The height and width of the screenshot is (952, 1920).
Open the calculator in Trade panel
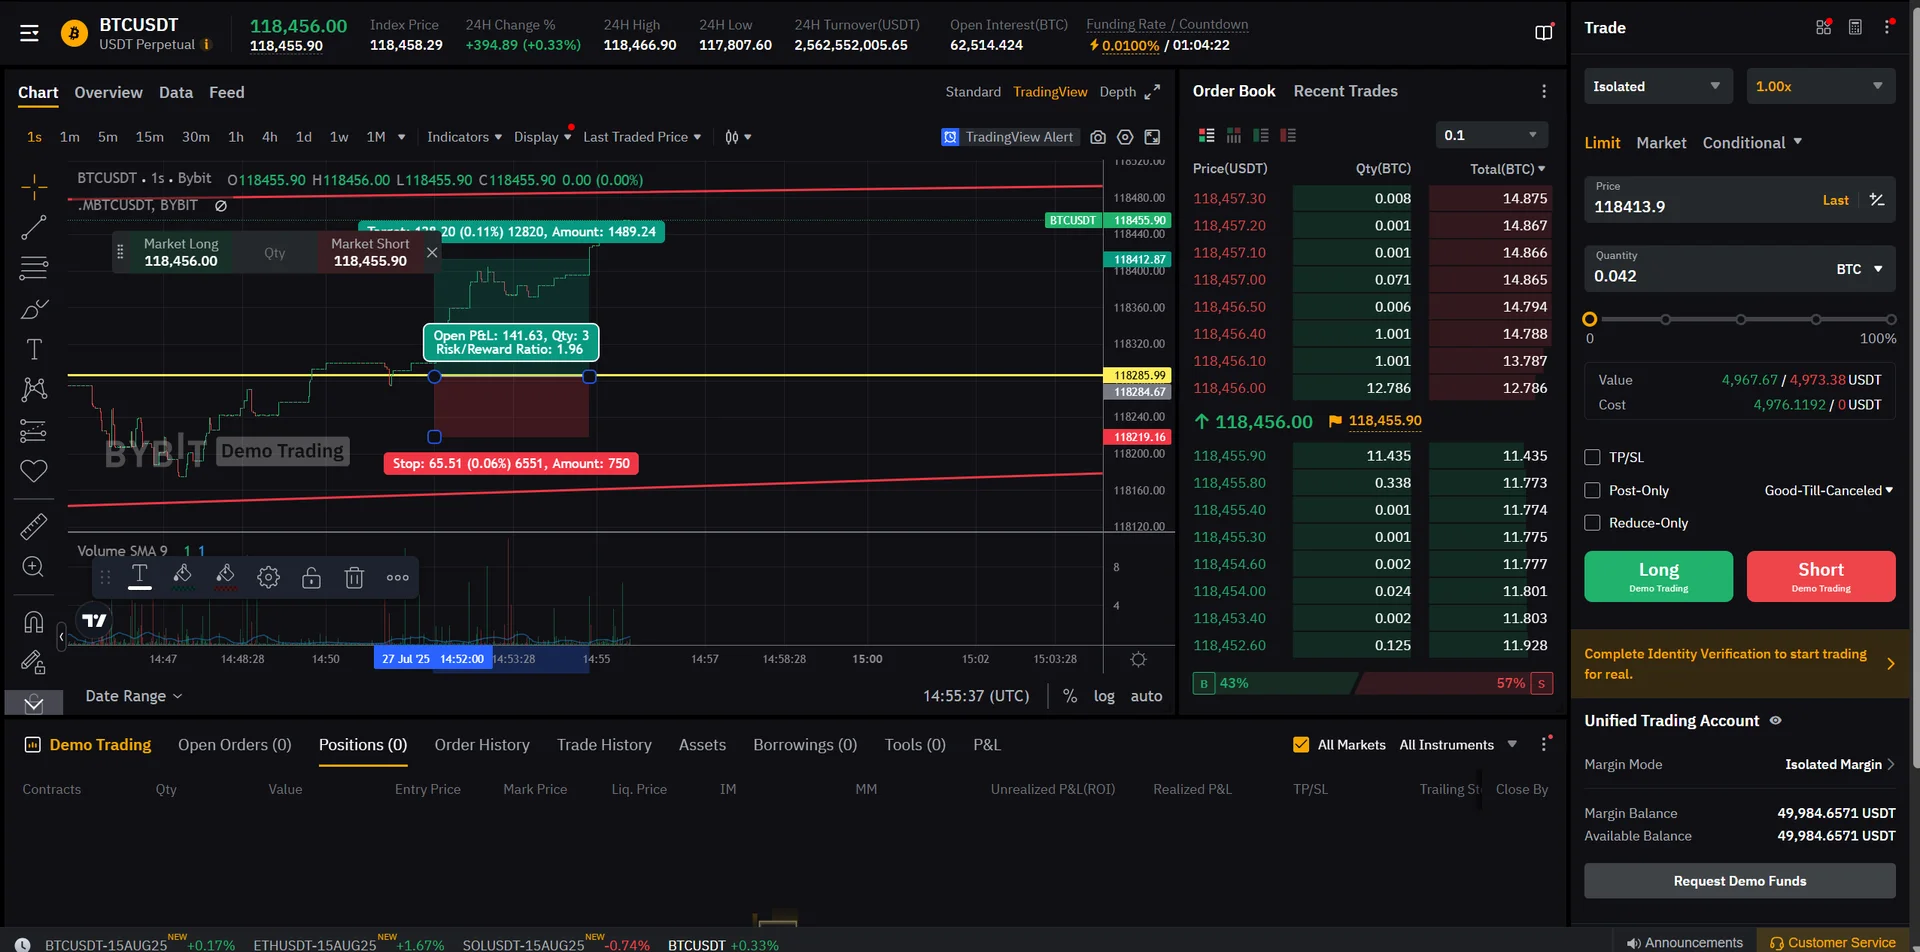pos(1855,28)
